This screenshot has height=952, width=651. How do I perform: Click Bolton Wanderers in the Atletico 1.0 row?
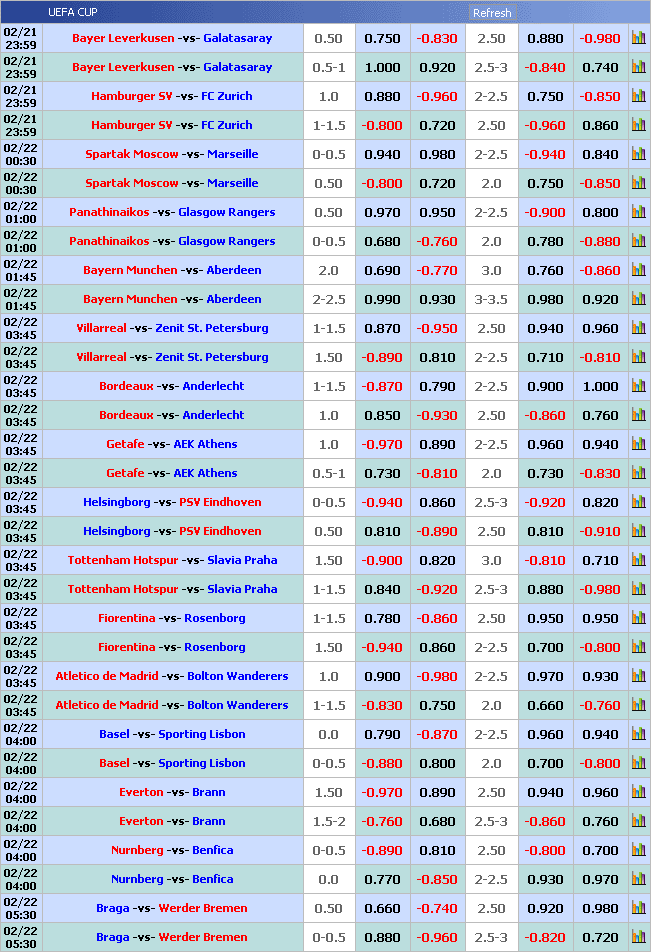click(237, 676)
